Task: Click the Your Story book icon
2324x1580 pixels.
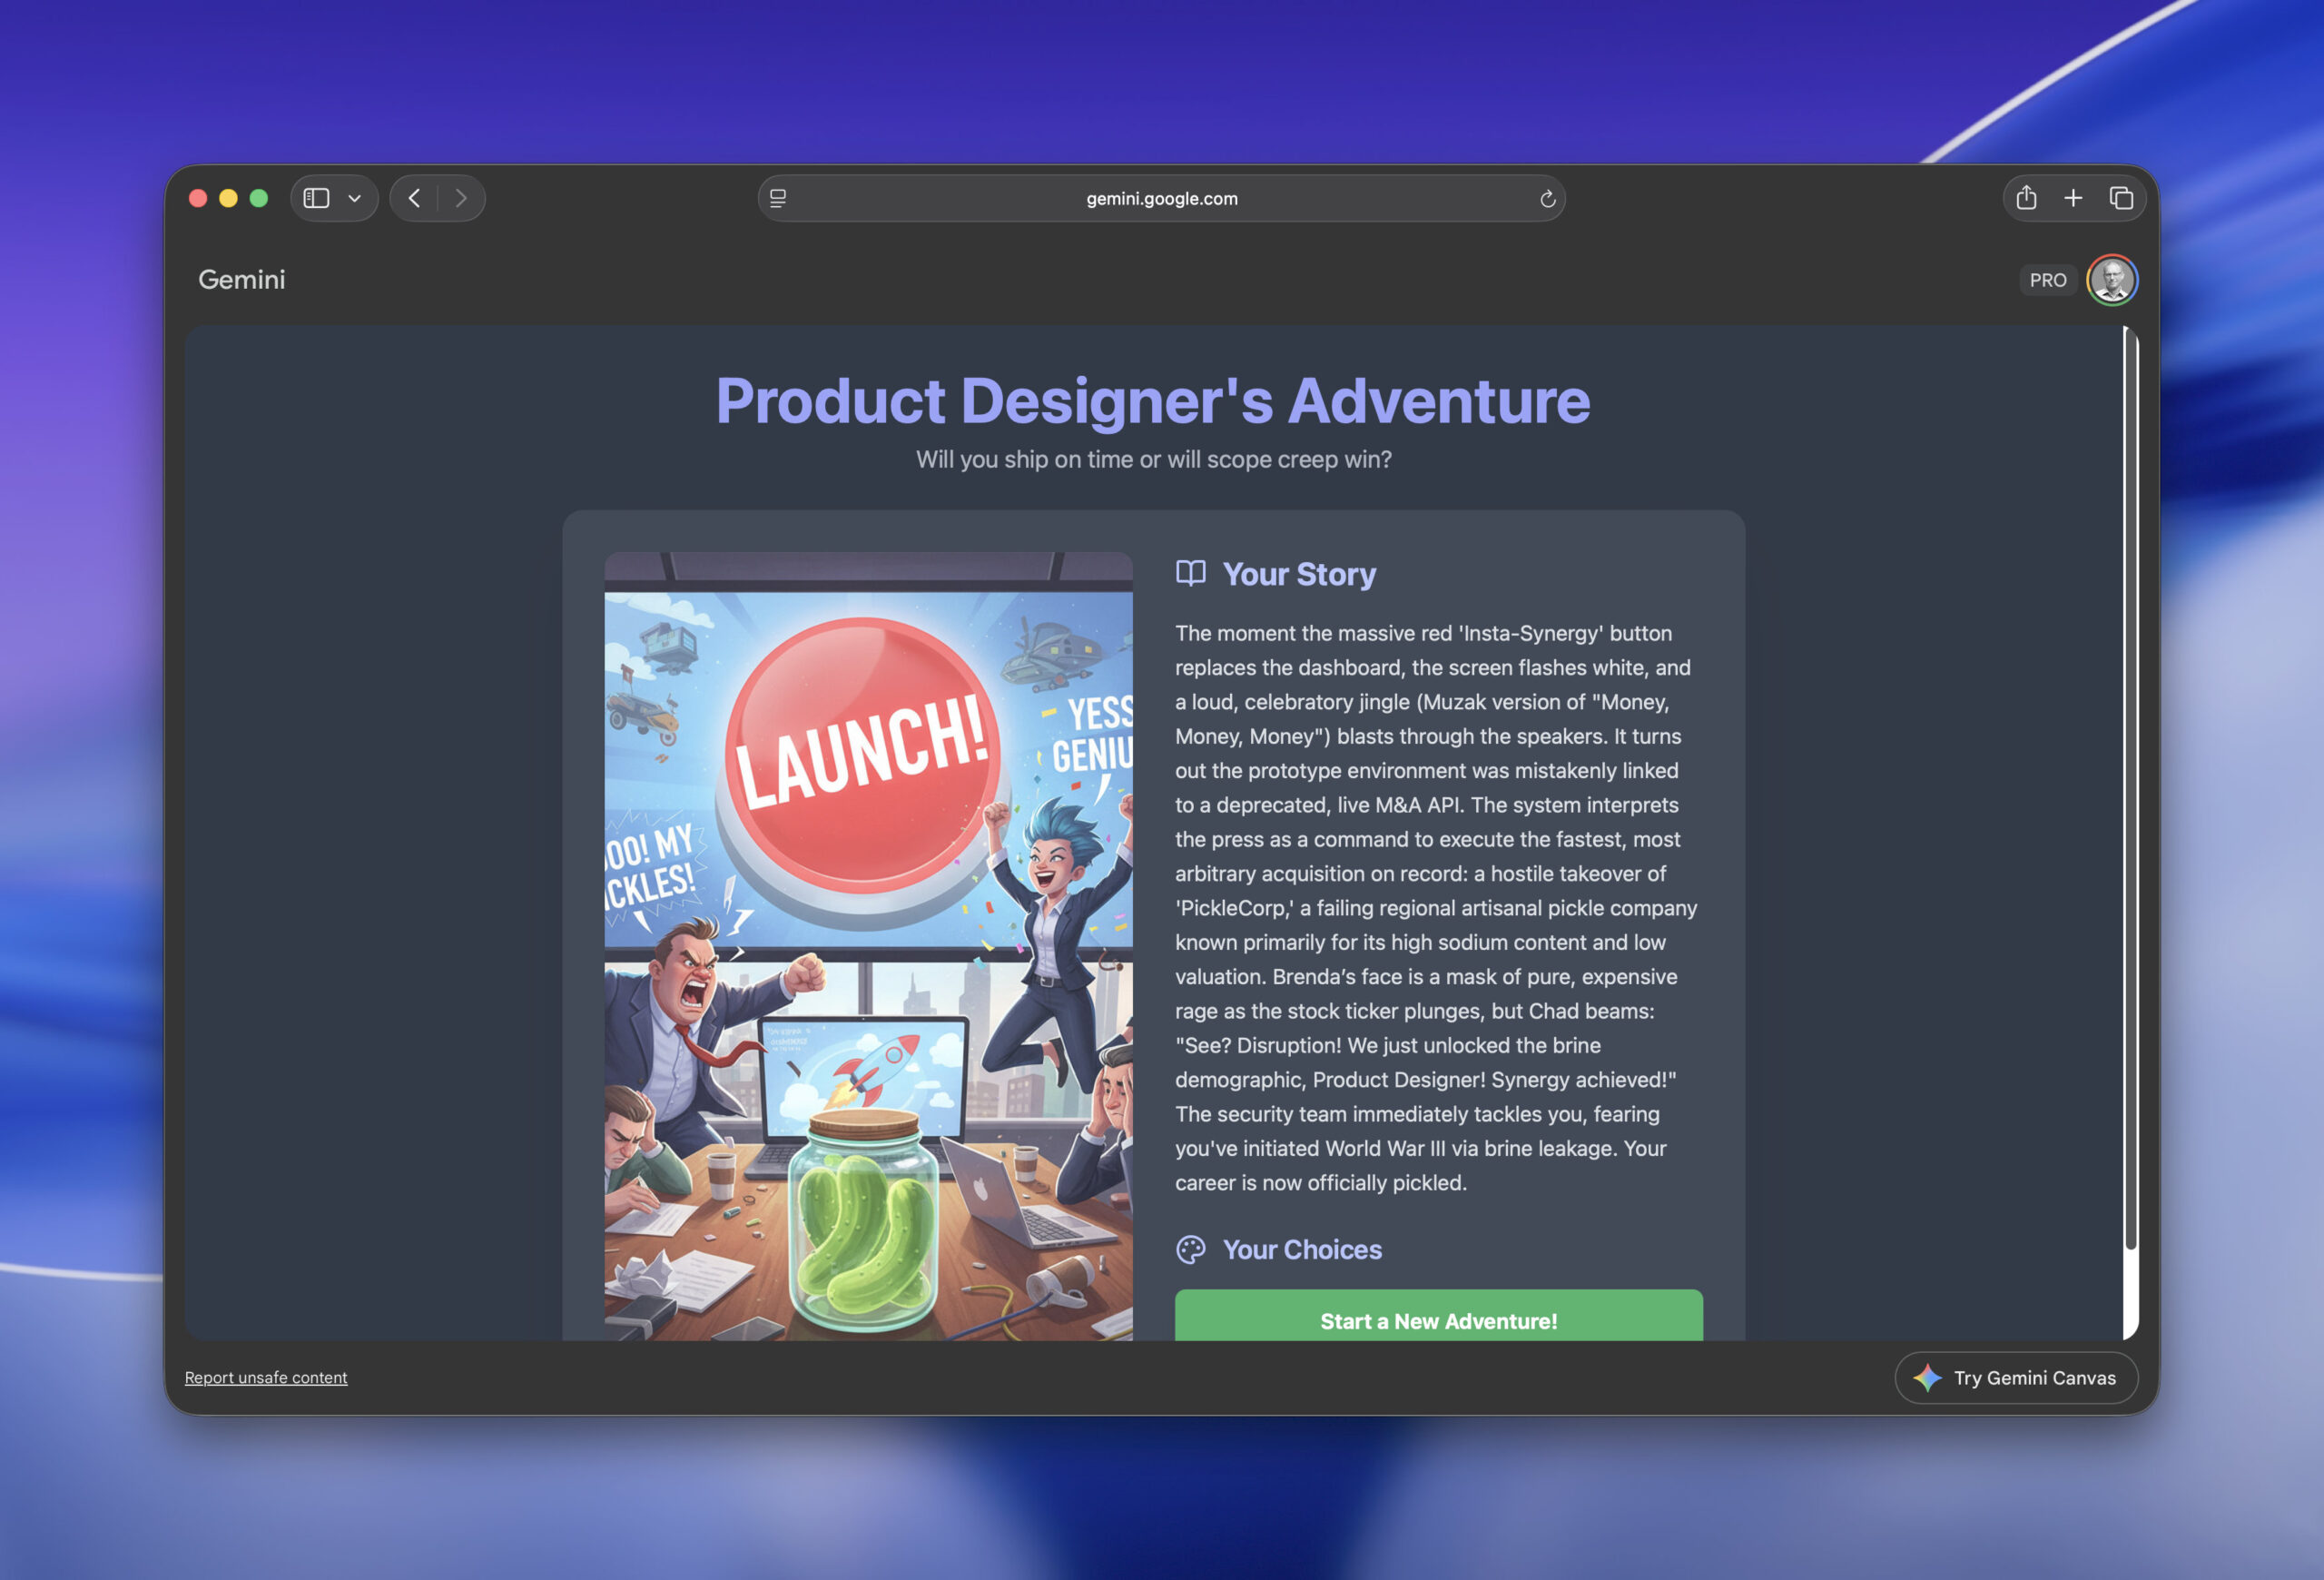Action: (x=1190, y=573)
